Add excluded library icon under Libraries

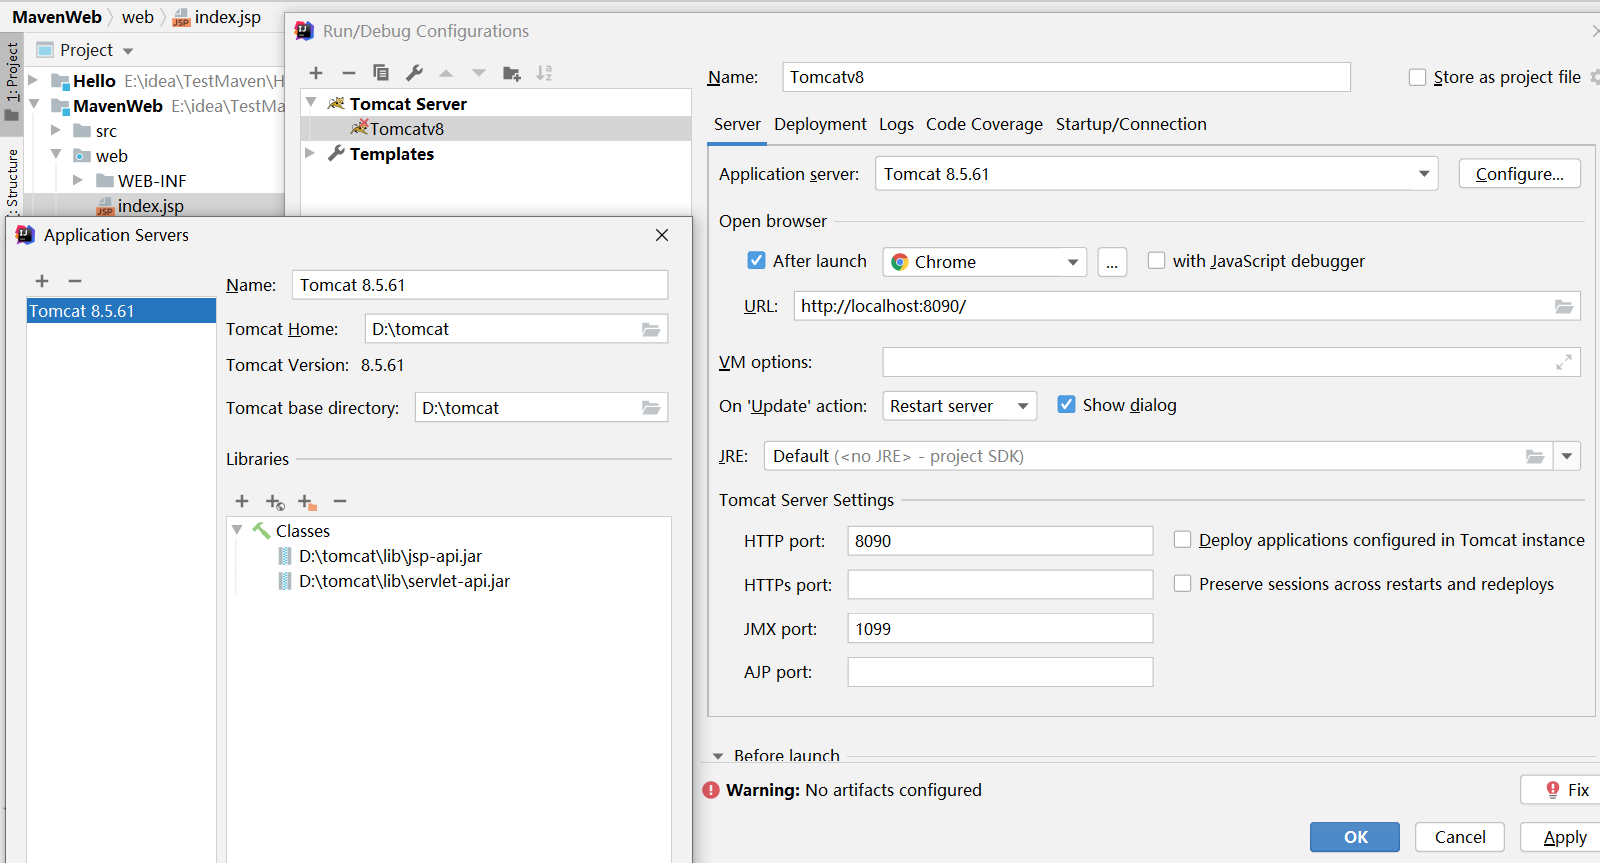tap(307, 502)
